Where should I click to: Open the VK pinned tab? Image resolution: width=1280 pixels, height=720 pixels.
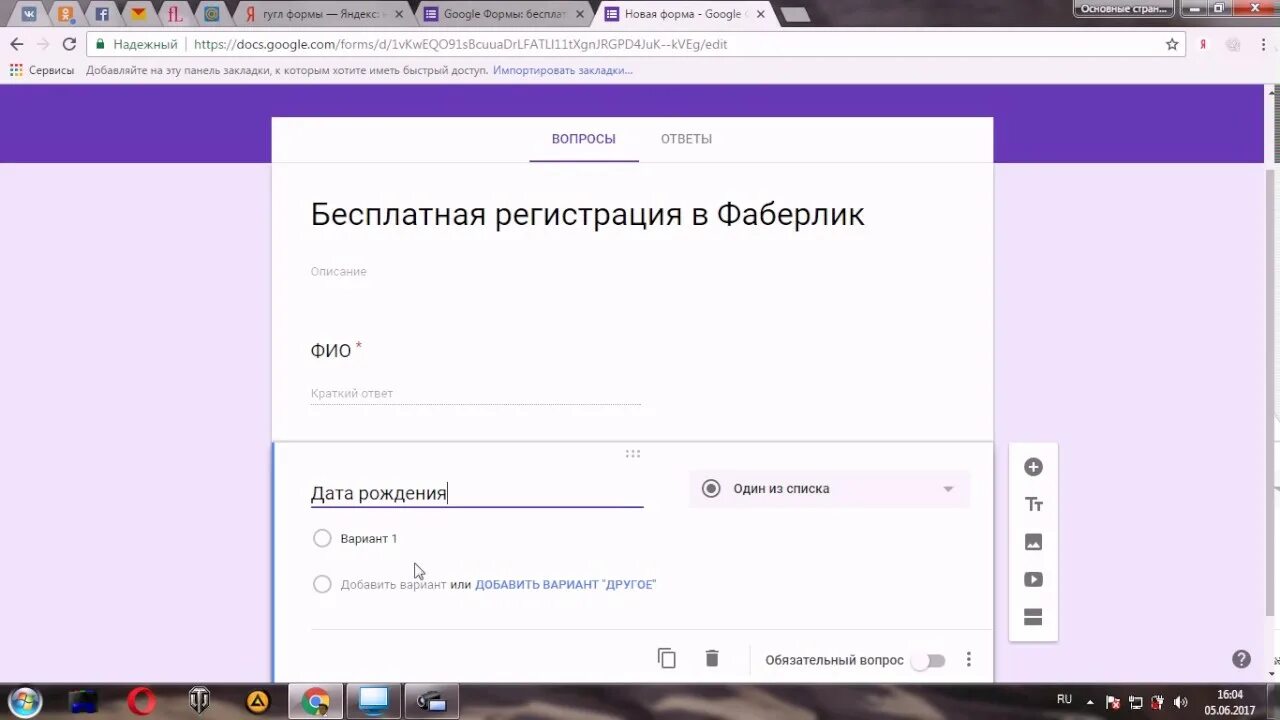pyautogui.click(x=29, y=14)
